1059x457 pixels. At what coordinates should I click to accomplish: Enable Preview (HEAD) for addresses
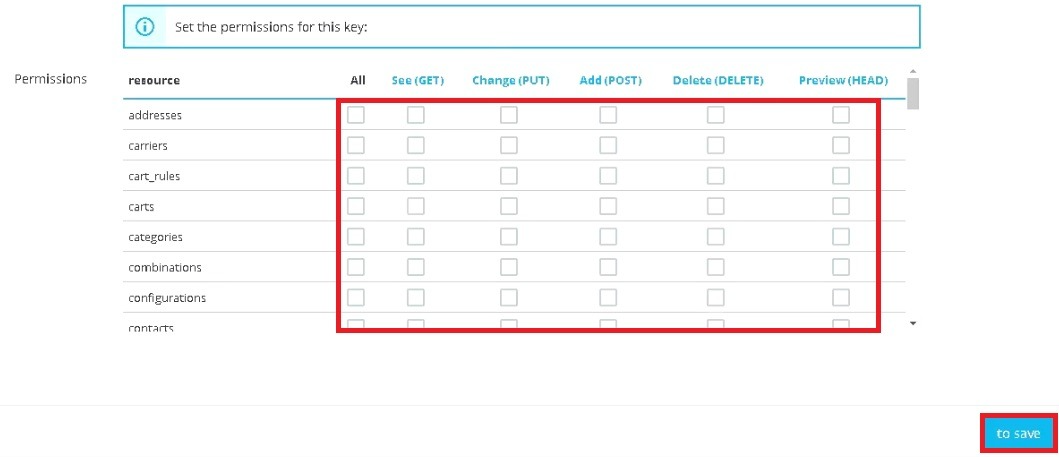(841, 115)
